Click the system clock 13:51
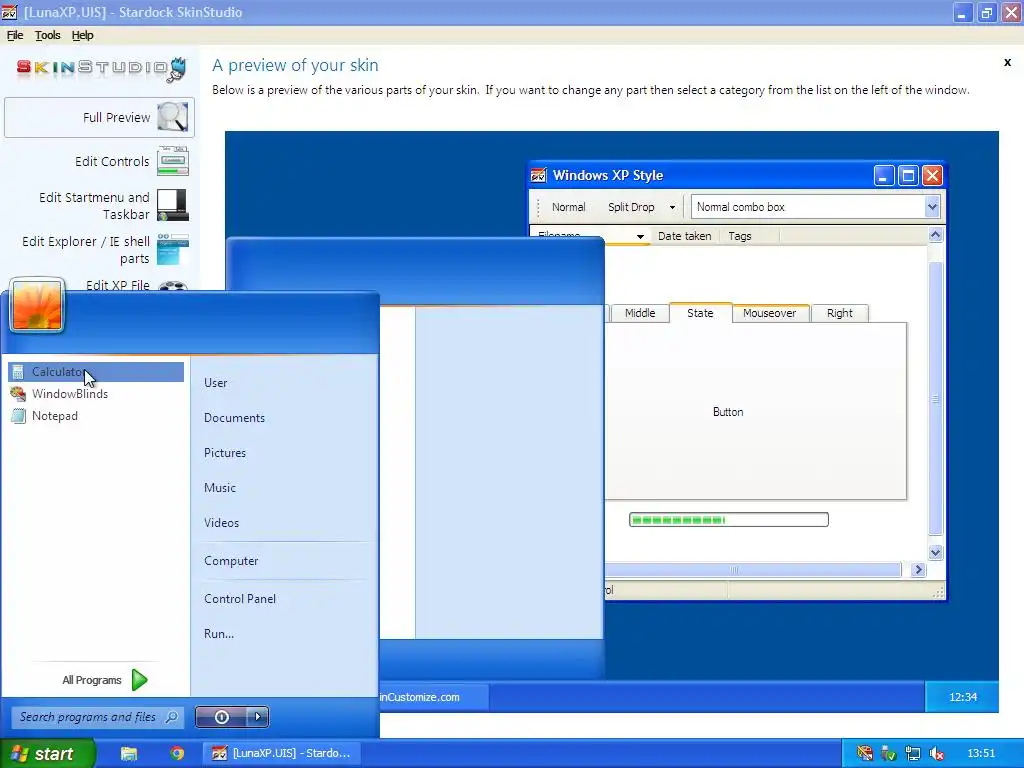 tap(980, 753)
